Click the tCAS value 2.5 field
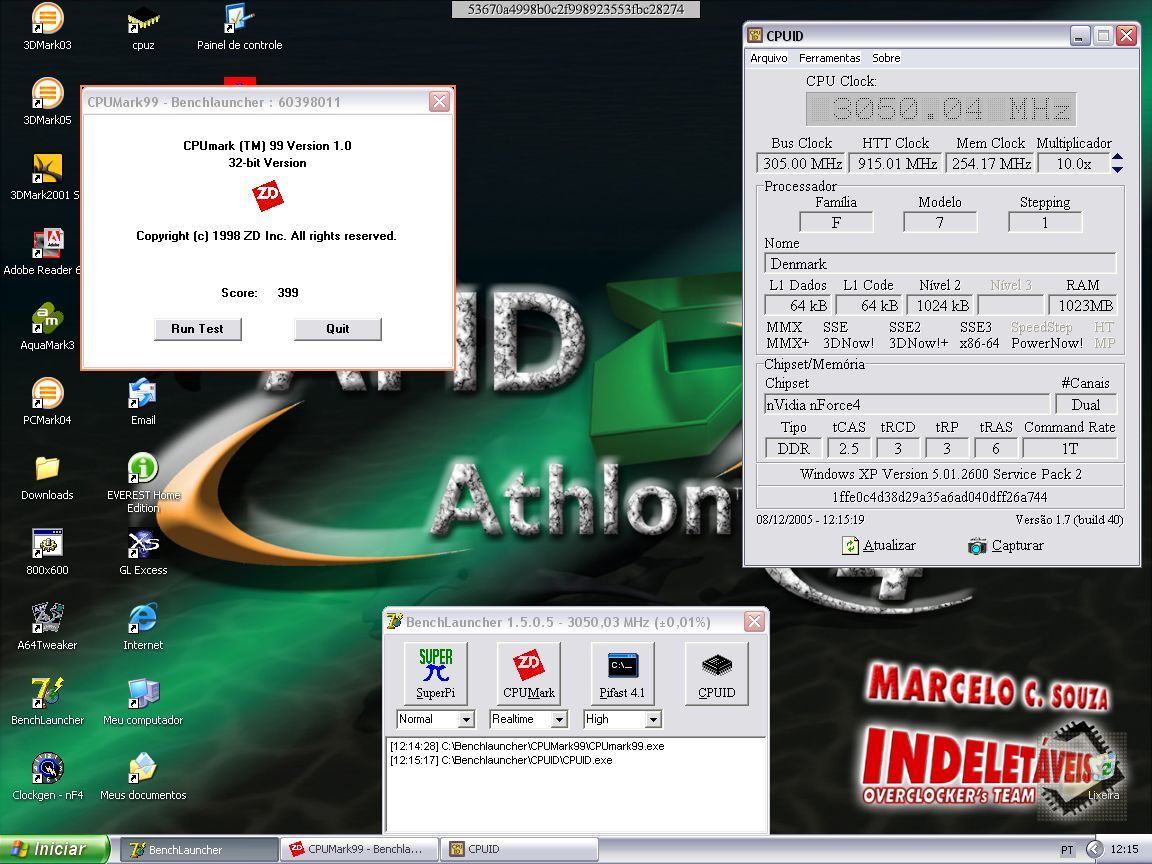This screenshot has height=864, width=1152. (849, 448)
